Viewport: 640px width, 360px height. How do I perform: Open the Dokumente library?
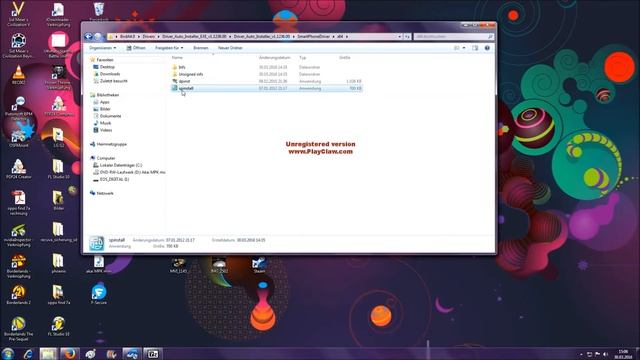coord(110,116)
